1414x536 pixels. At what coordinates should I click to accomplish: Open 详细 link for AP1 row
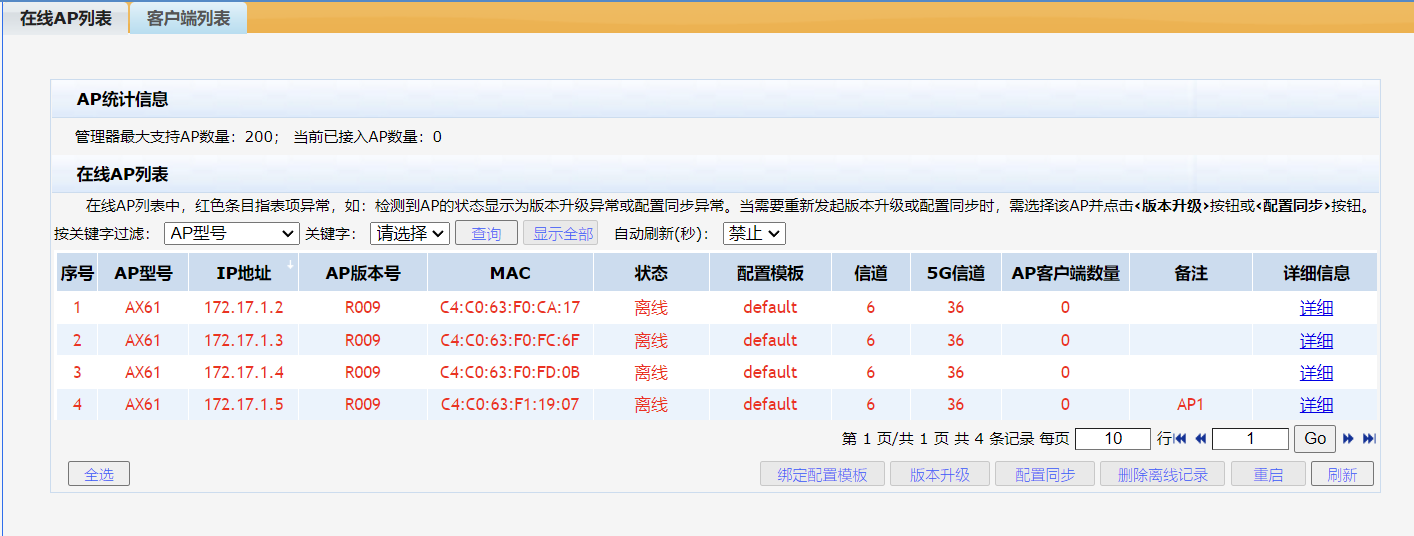(1316, 404)
